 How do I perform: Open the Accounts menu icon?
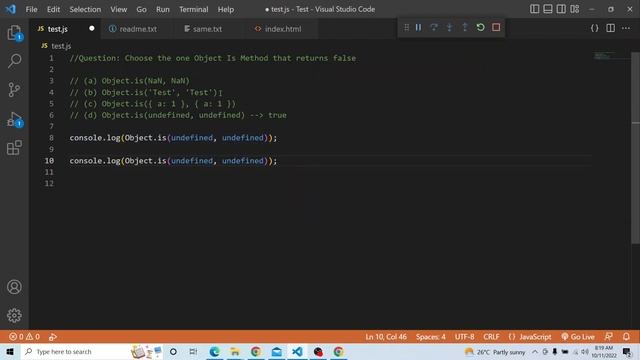point(14,287)
